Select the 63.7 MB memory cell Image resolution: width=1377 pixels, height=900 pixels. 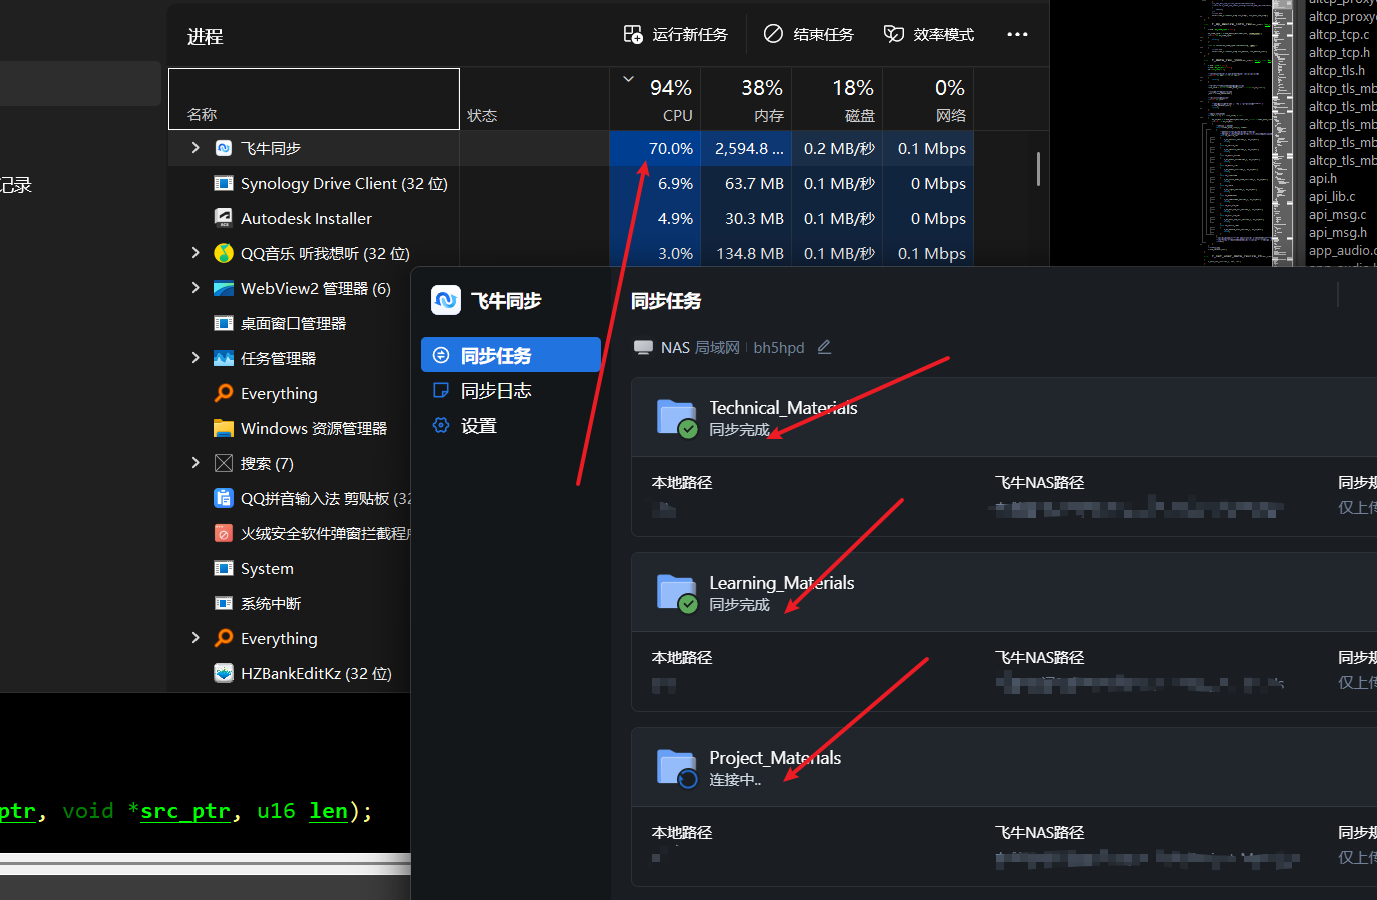click(x=746, y=183)
